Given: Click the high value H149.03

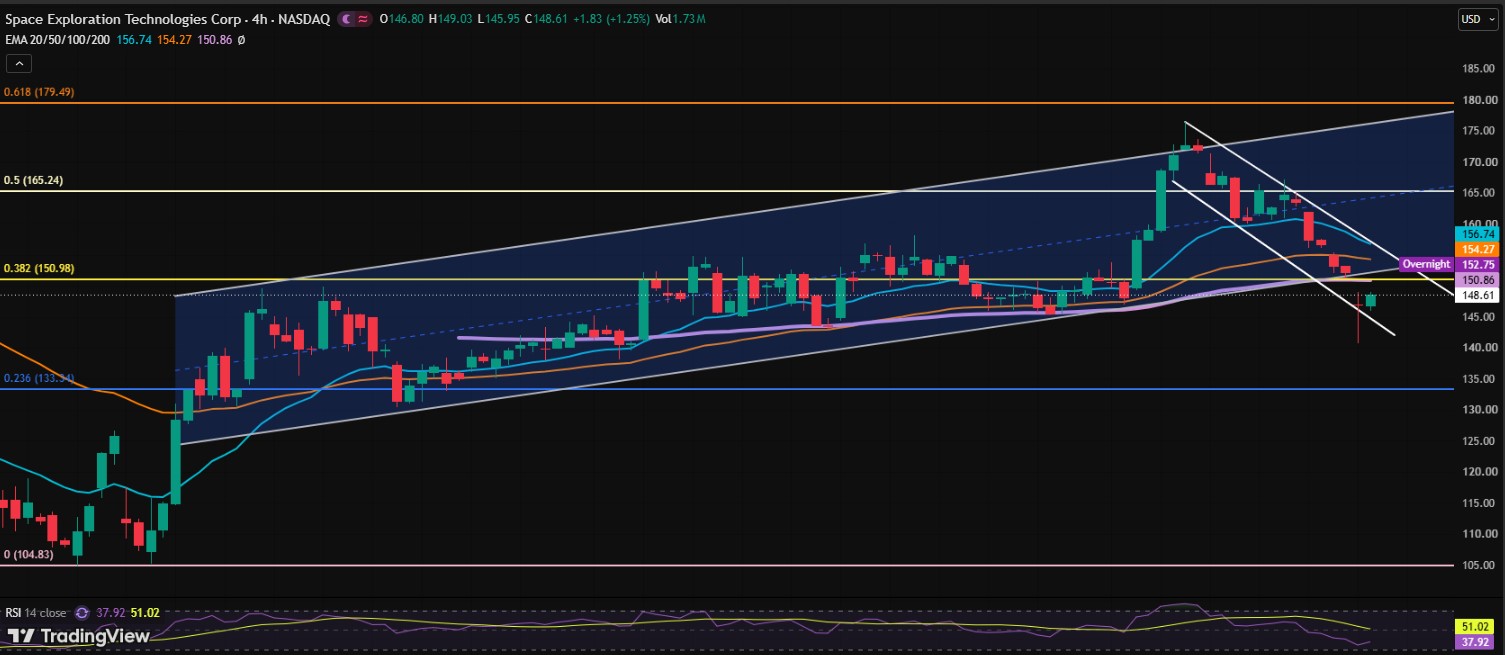Looking at the screenshot, I should click(449, 19).
